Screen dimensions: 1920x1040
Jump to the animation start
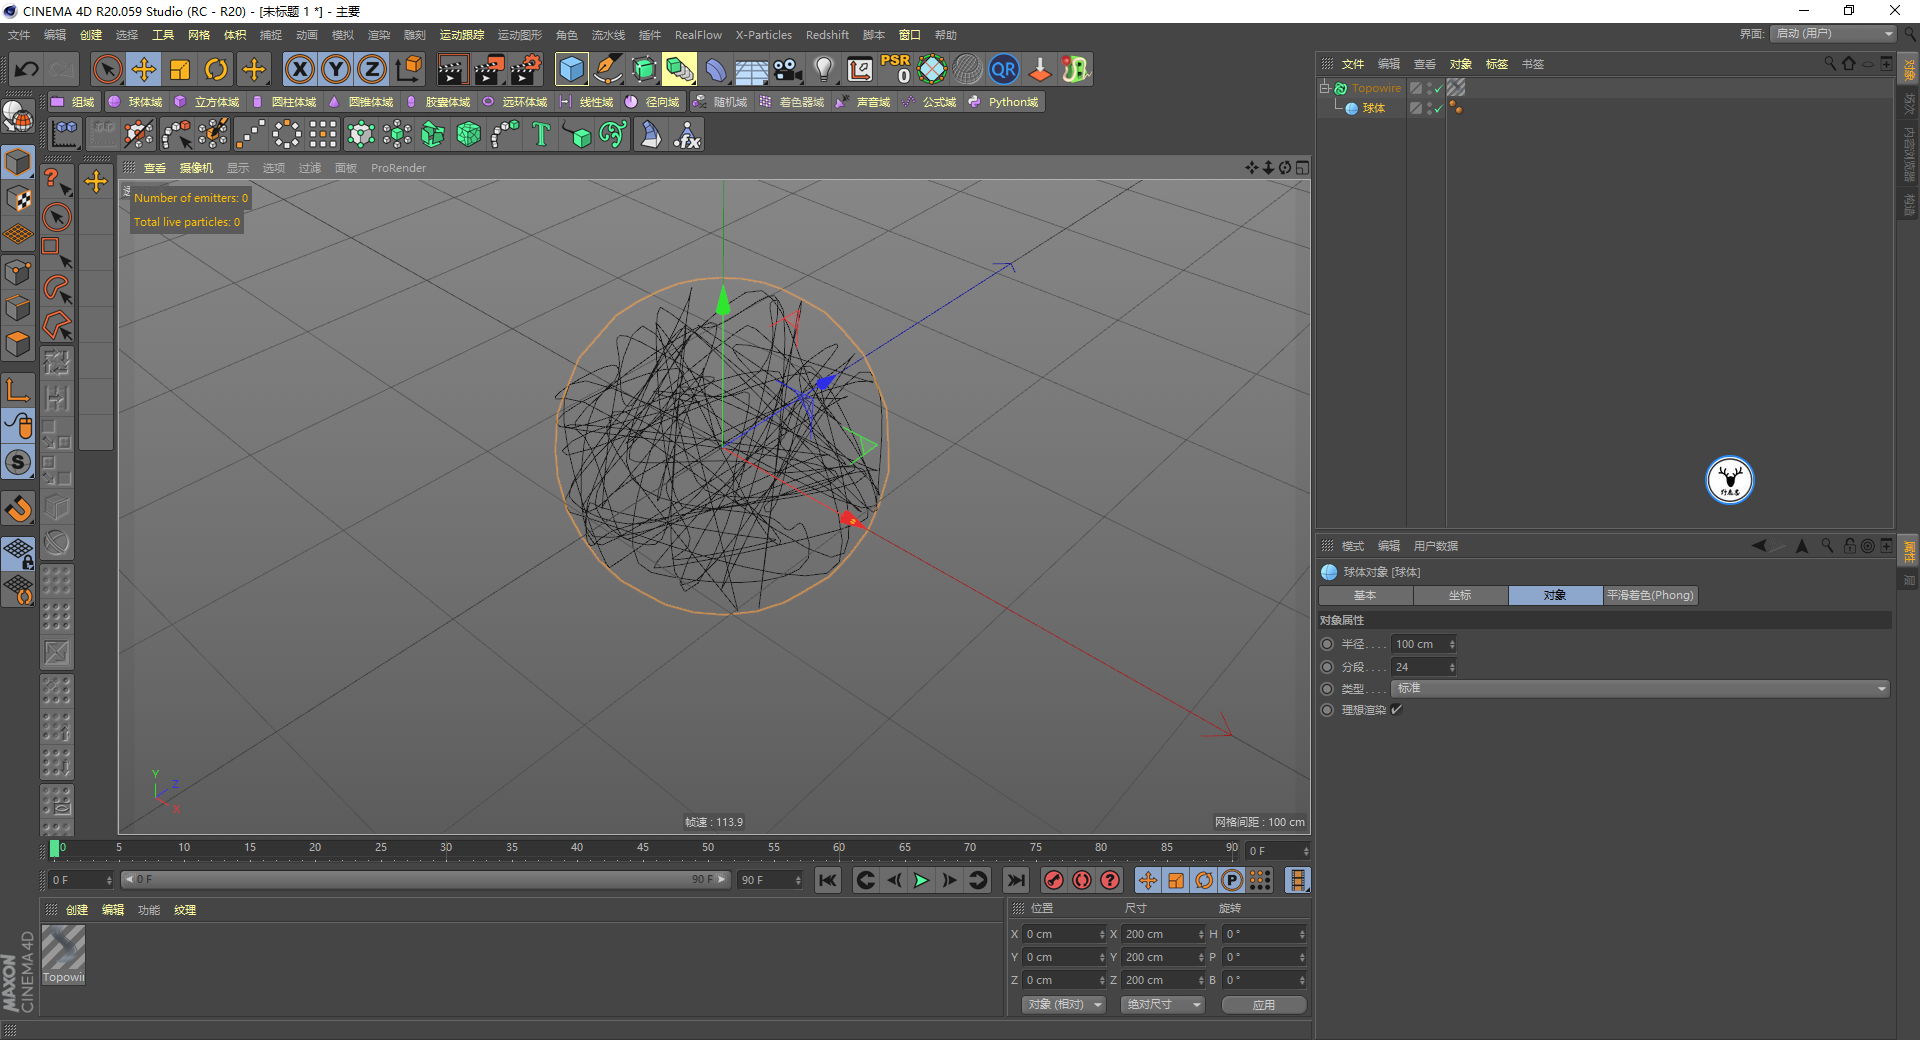pyautogui.click(x=827, y=880)
